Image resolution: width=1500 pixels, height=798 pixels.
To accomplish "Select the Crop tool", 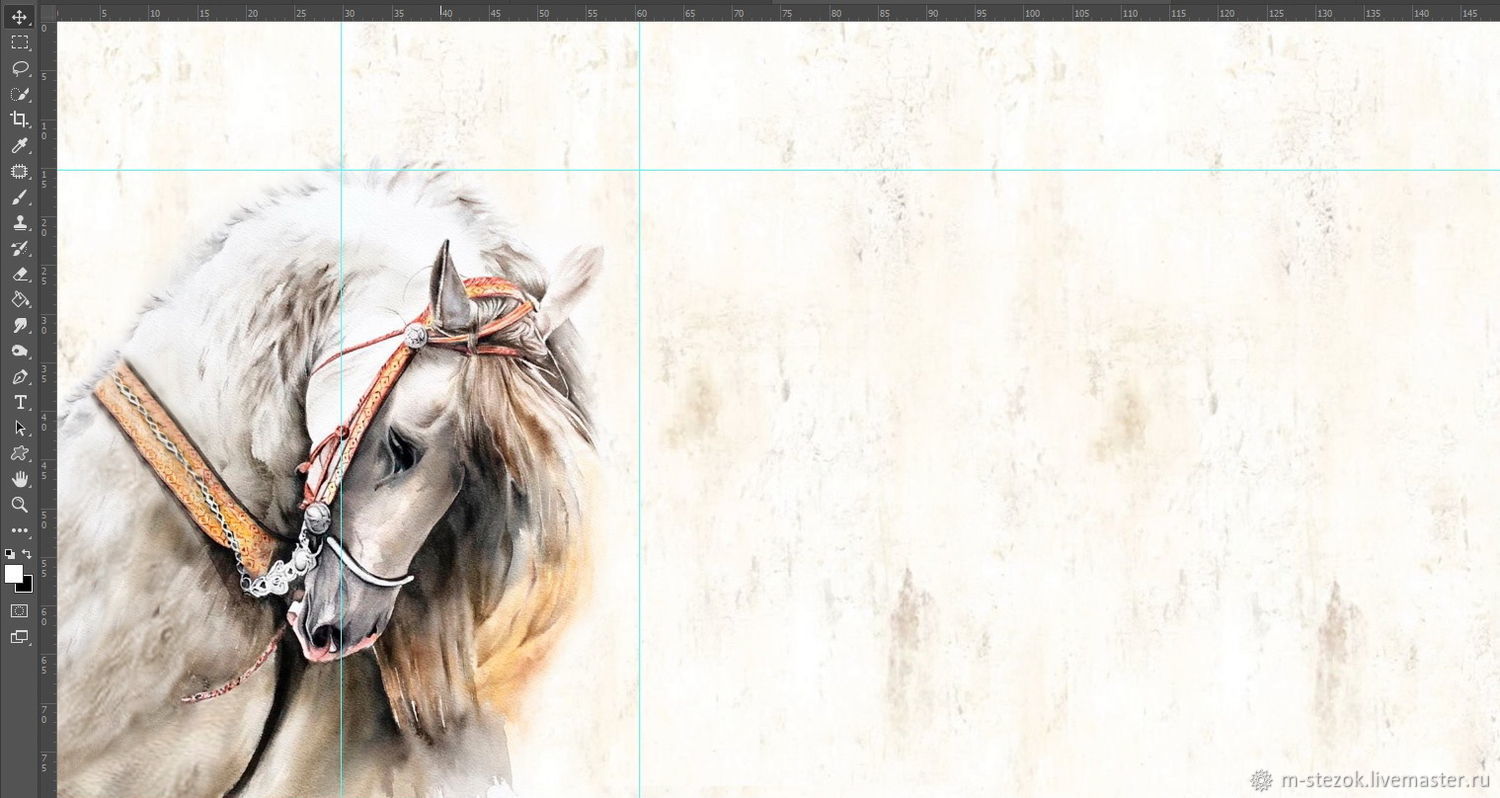I will [x=19, y=120].
